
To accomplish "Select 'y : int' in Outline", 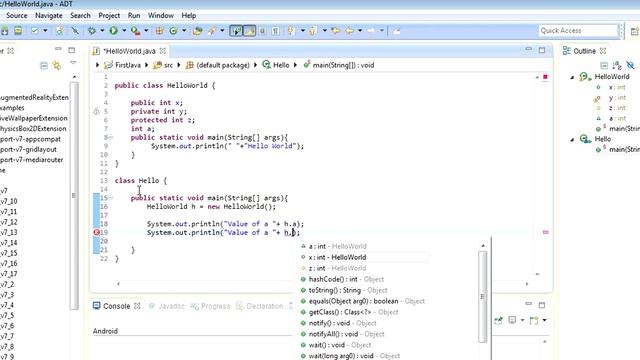I will [x=617, y=98].
